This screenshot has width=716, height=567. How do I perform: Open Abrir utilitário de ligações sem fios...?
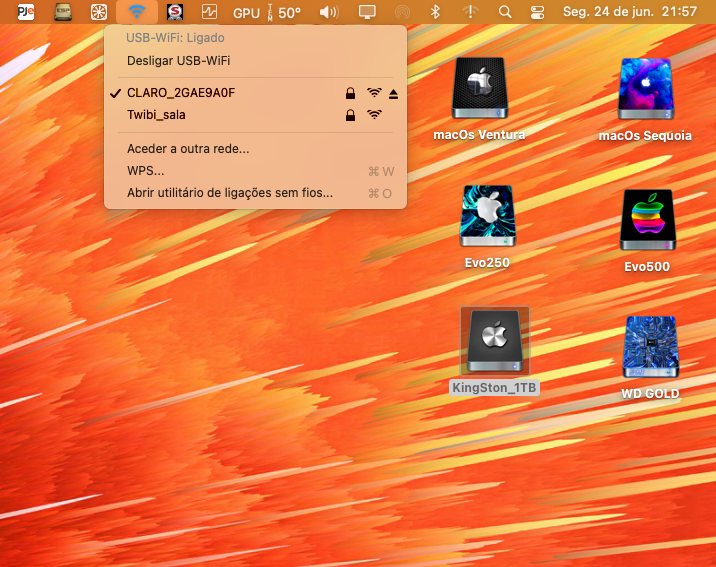tap(255, 193)
